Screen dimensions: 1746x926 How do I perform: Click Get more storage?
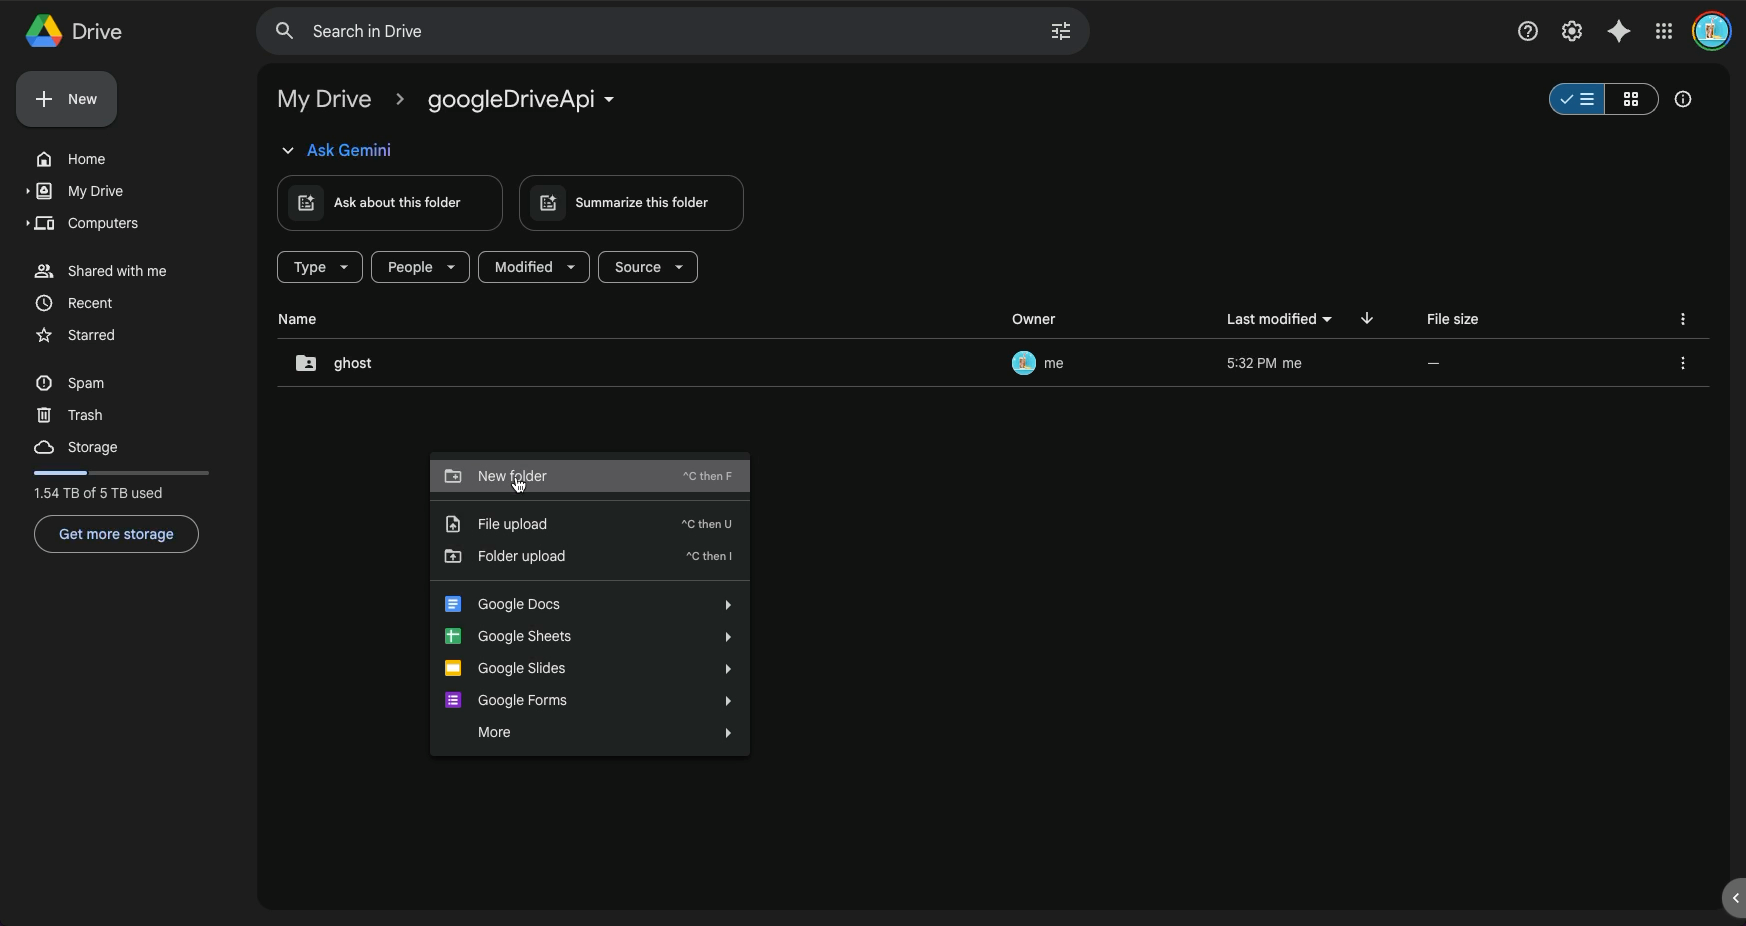pos(116,534)
